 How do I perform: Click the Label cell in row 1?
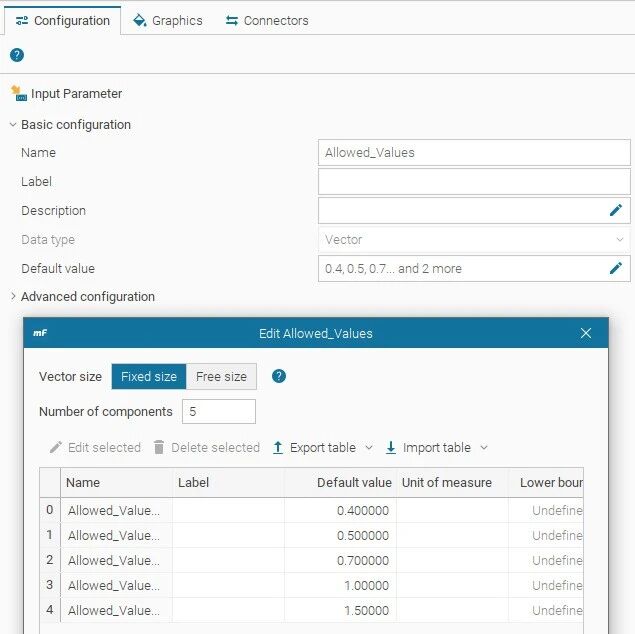point(228,536)
